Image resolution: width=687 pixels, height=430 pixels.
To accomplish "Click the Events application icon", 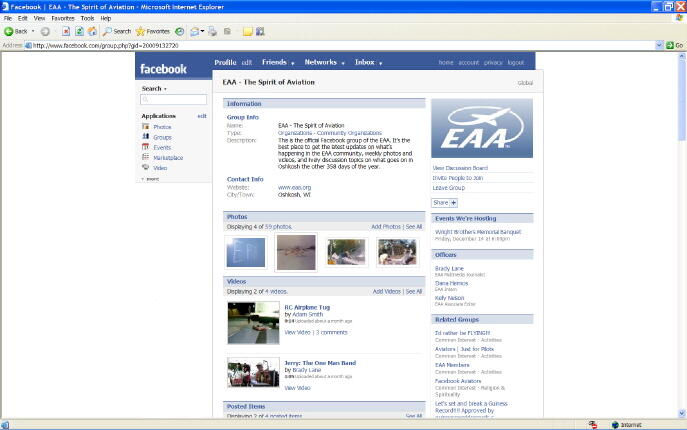I will pyautogui.click(x=145, y=147).
